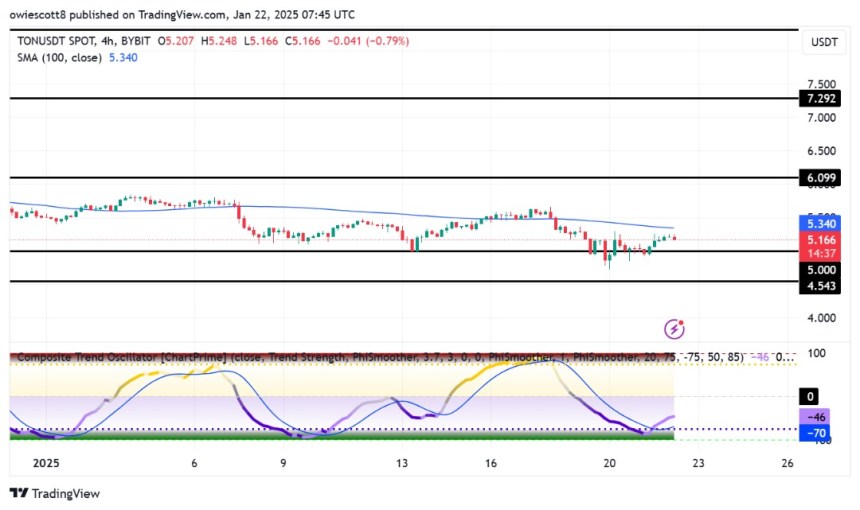The image size is (860, 510).
Task: Click the purple lightning flash icon
Action: pos(674,328)
